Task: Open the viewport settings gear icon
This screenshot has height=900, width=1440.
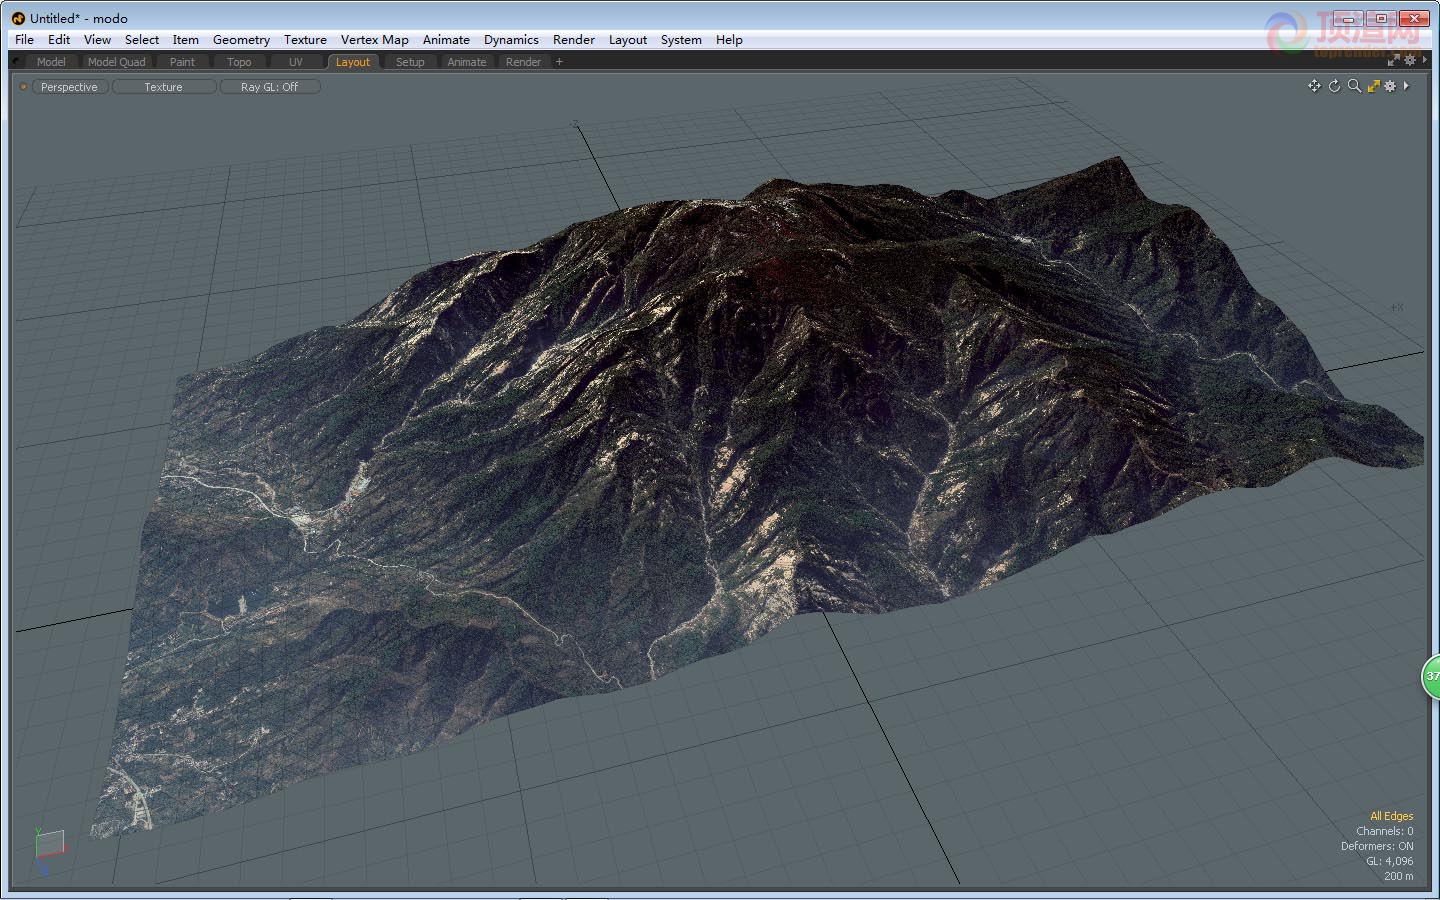Action: [1390, 86]
